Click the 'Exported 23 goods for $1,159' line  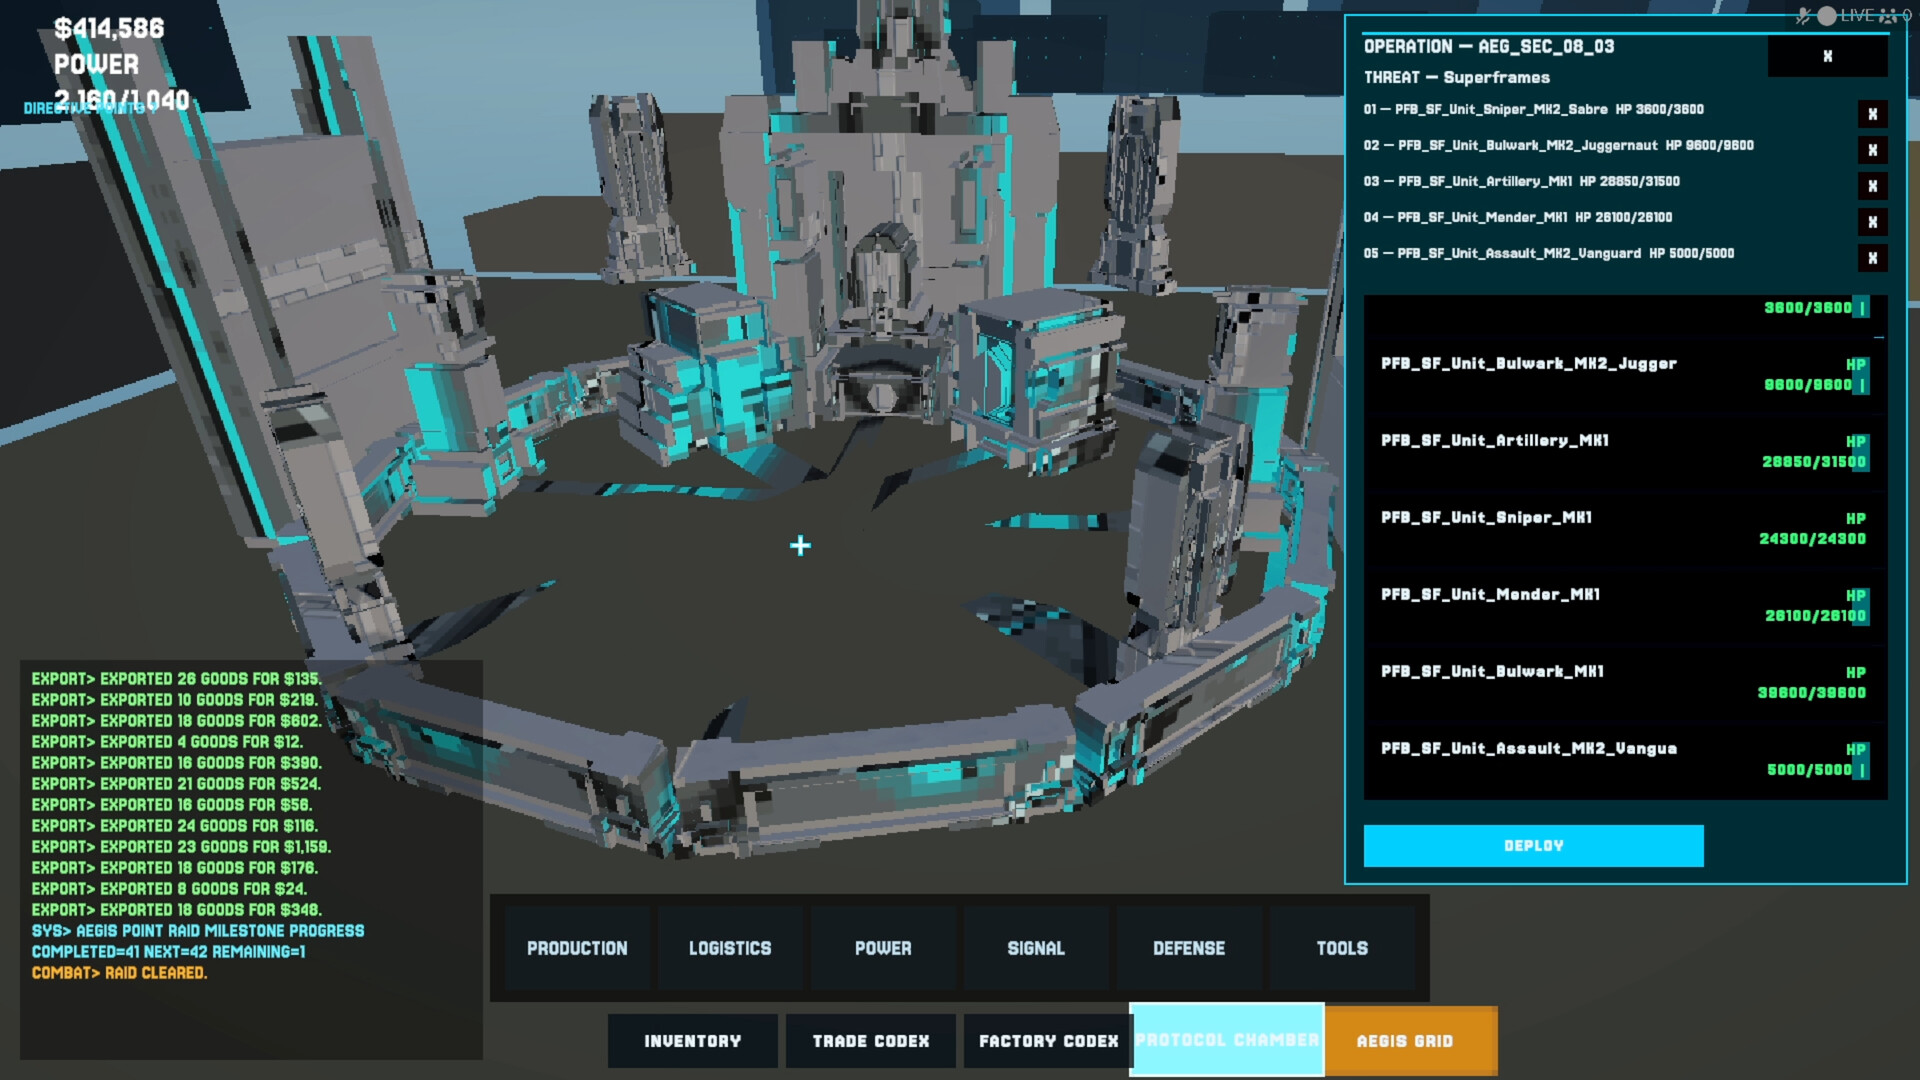click(x=181, y=847)
